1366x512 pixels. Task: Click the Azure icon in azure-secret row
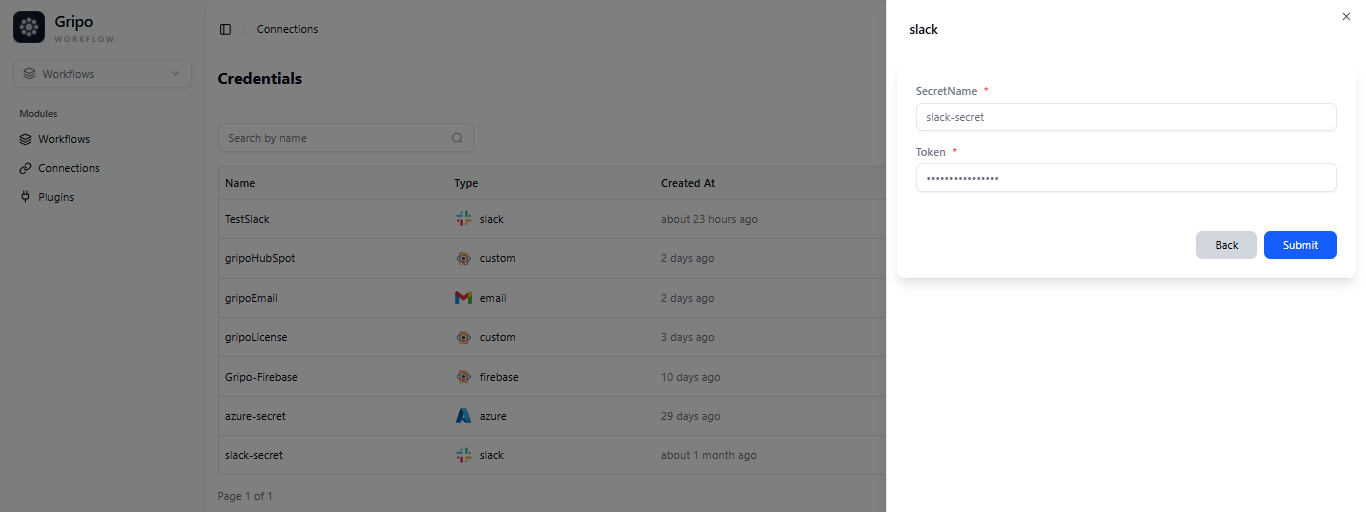[x=463, y=416]
